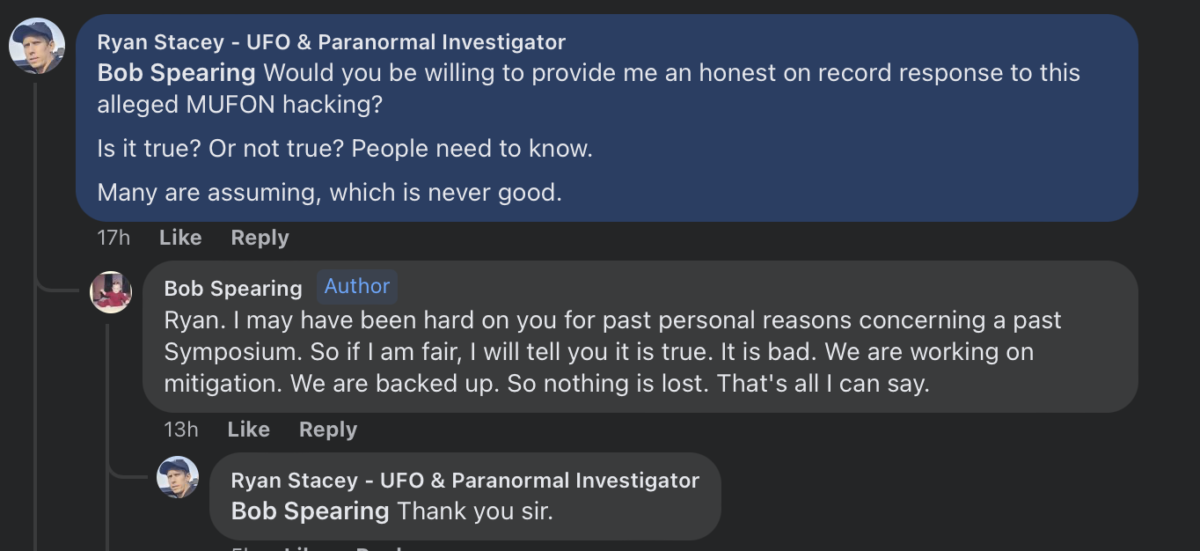Screen dimensions: 1200x551
Task: Click the blue Author badge
Action: coord(357,286)
